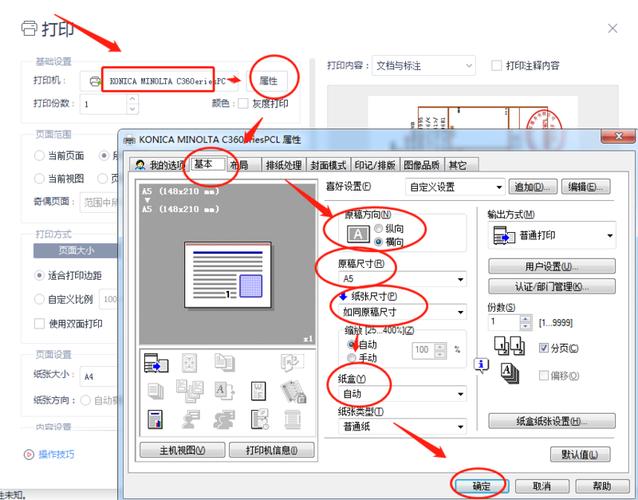
Task: Click the grayed single user authentication icon
Action: 190,419
